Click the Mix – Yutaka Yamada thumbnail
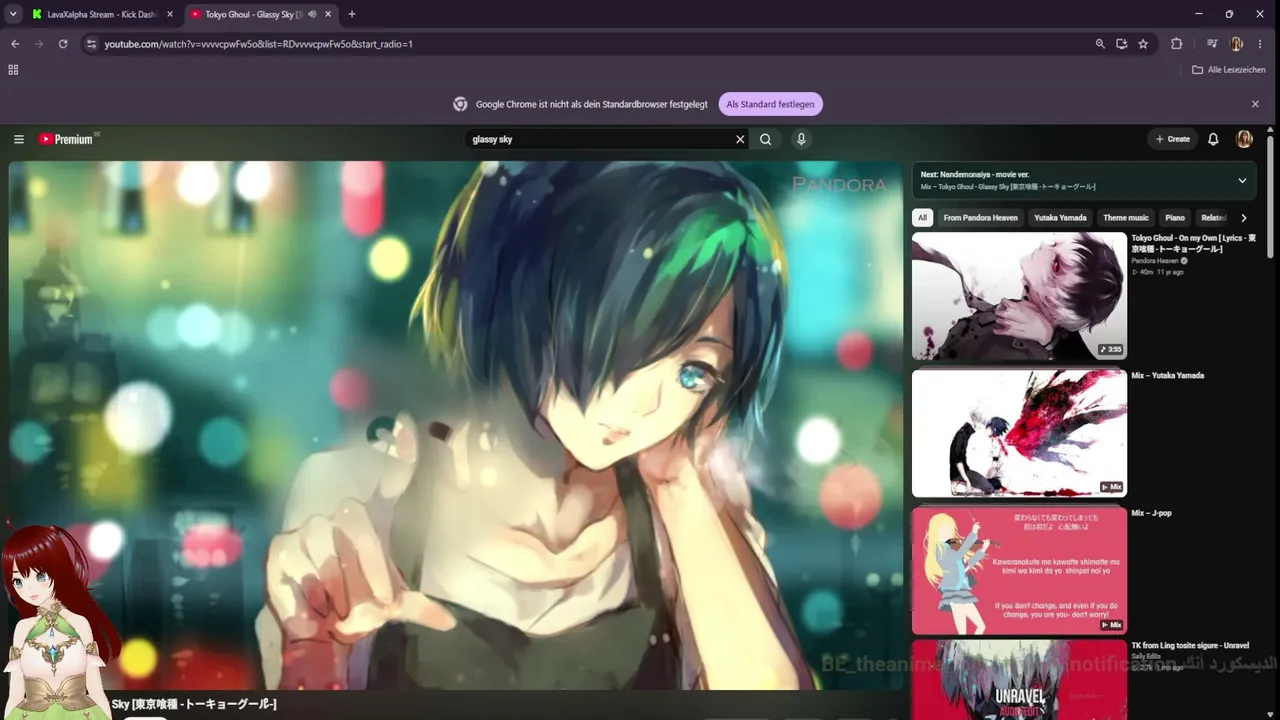Image resolution: width=1280 pixels, height=720 pixels. tap(1019, 434)
